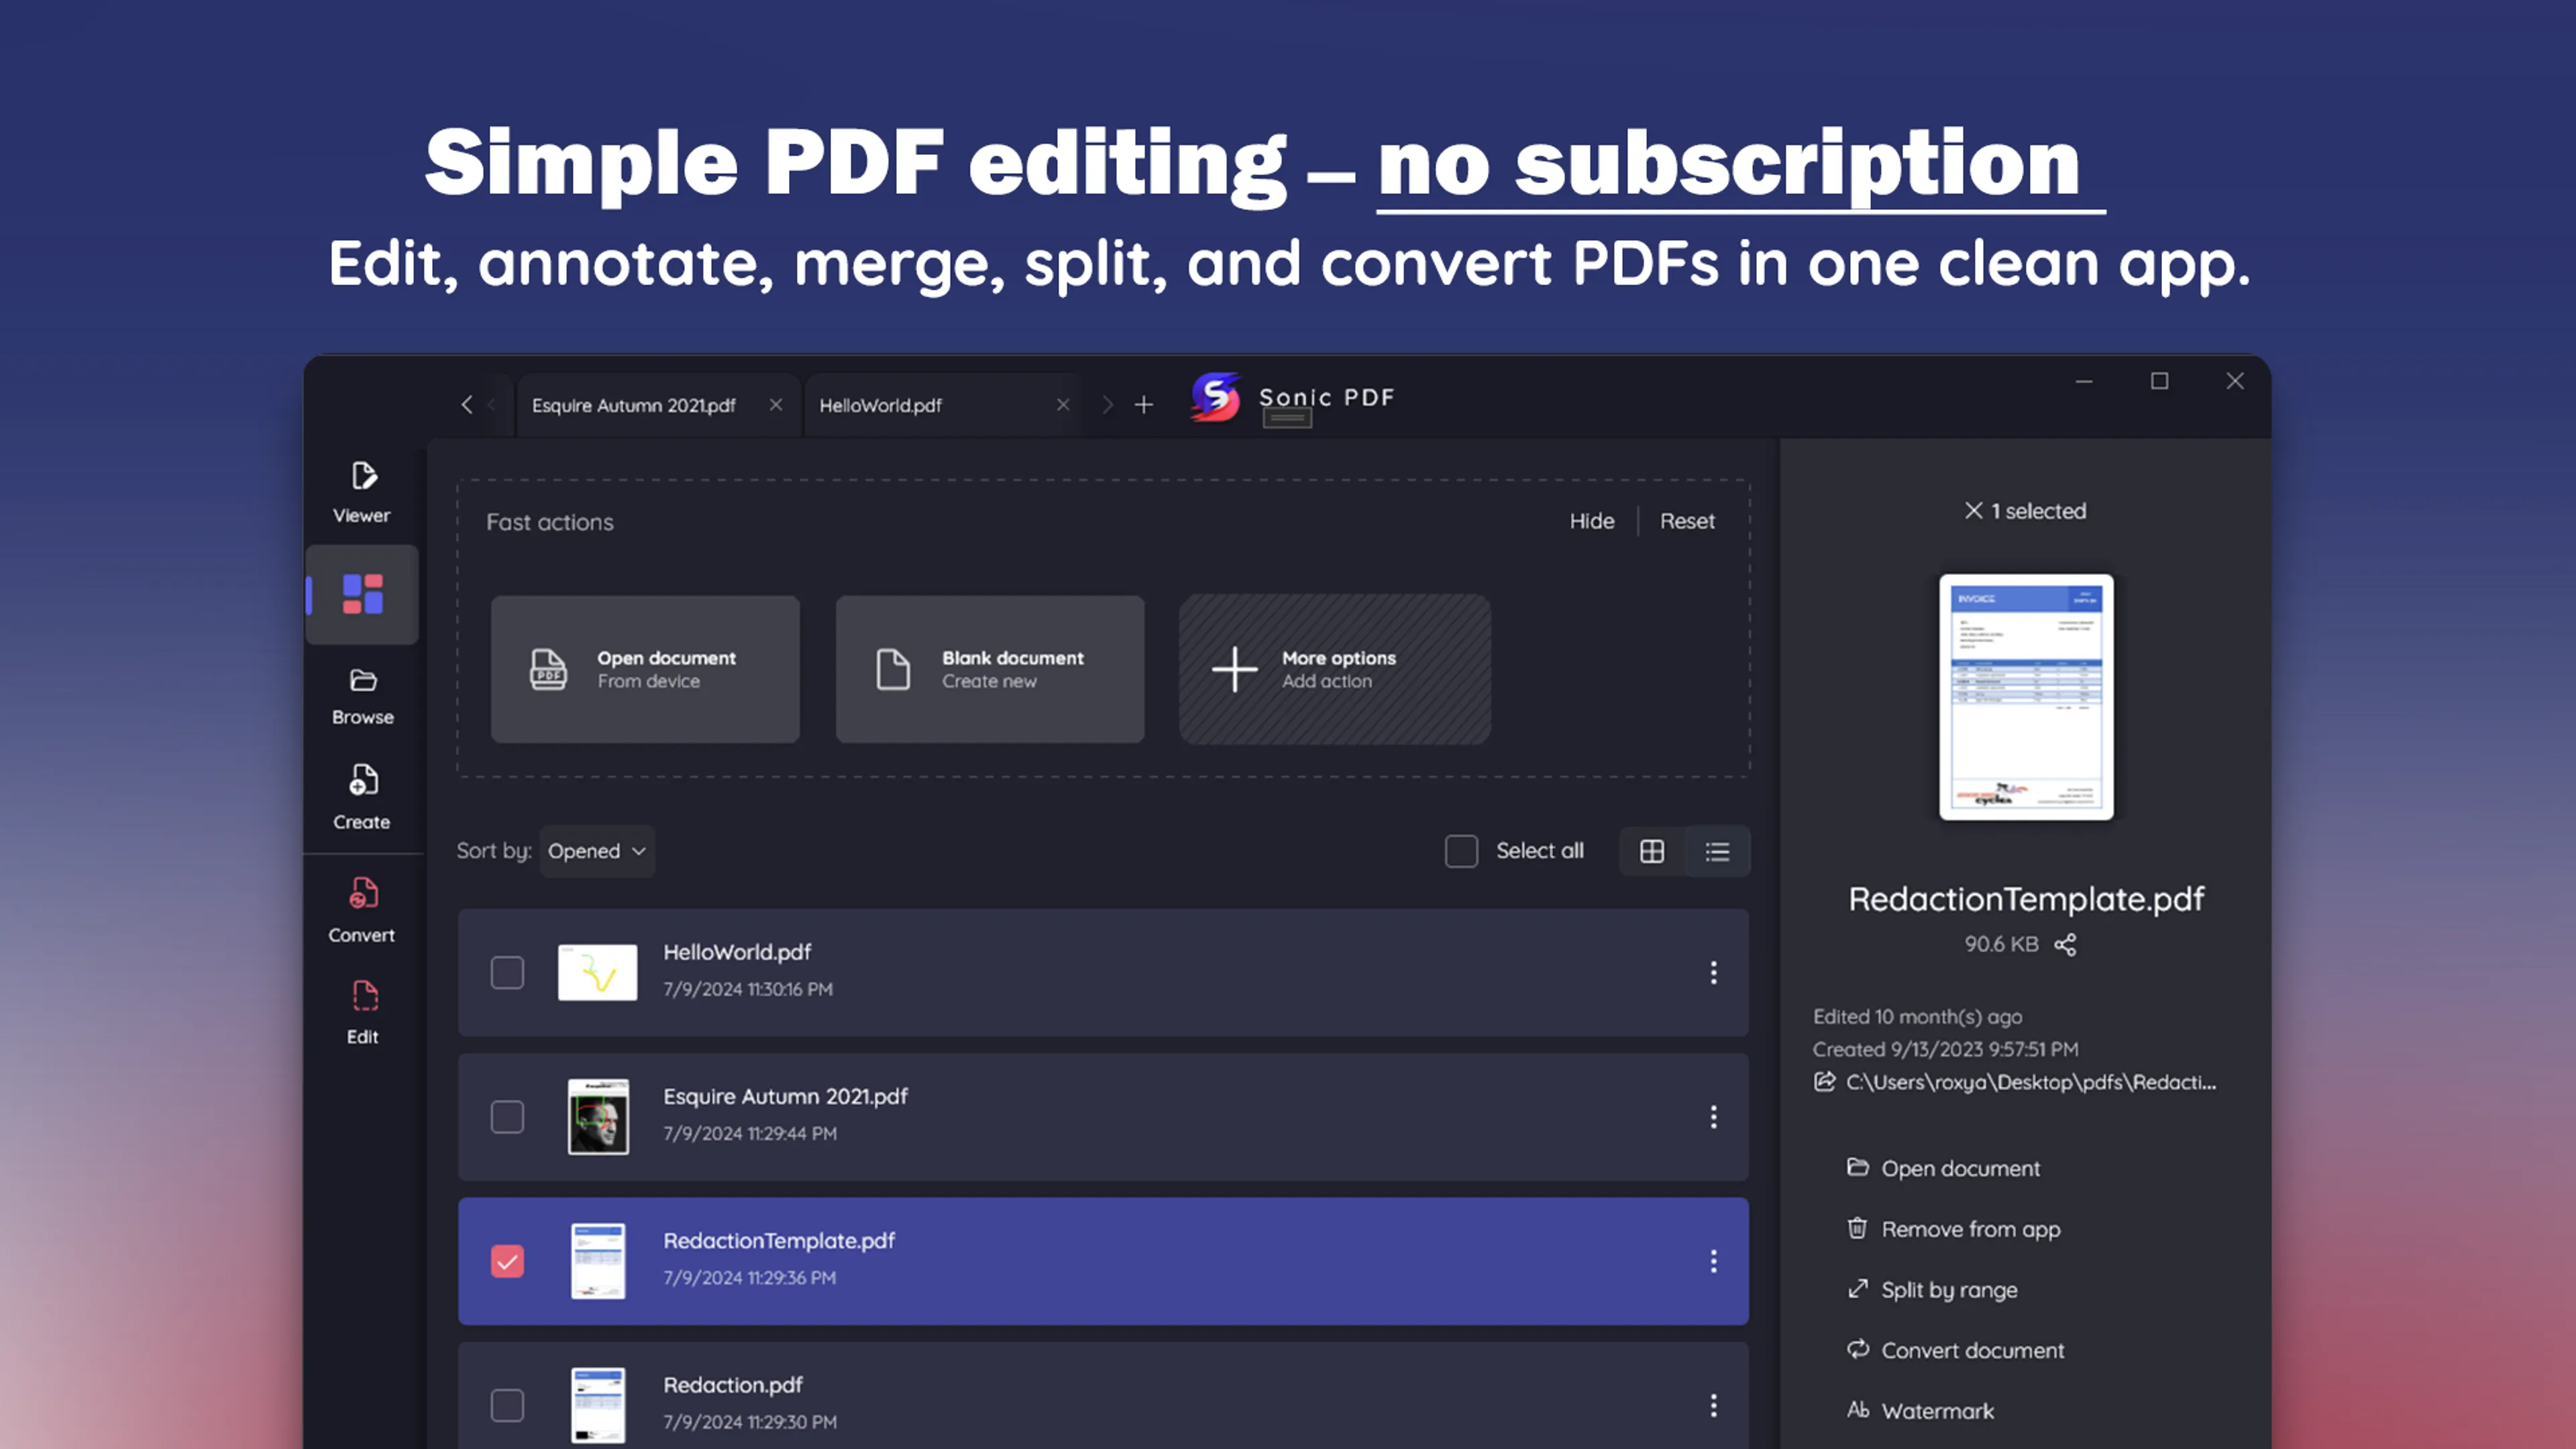Choose Watermark action

[x=1920, y=1411]
